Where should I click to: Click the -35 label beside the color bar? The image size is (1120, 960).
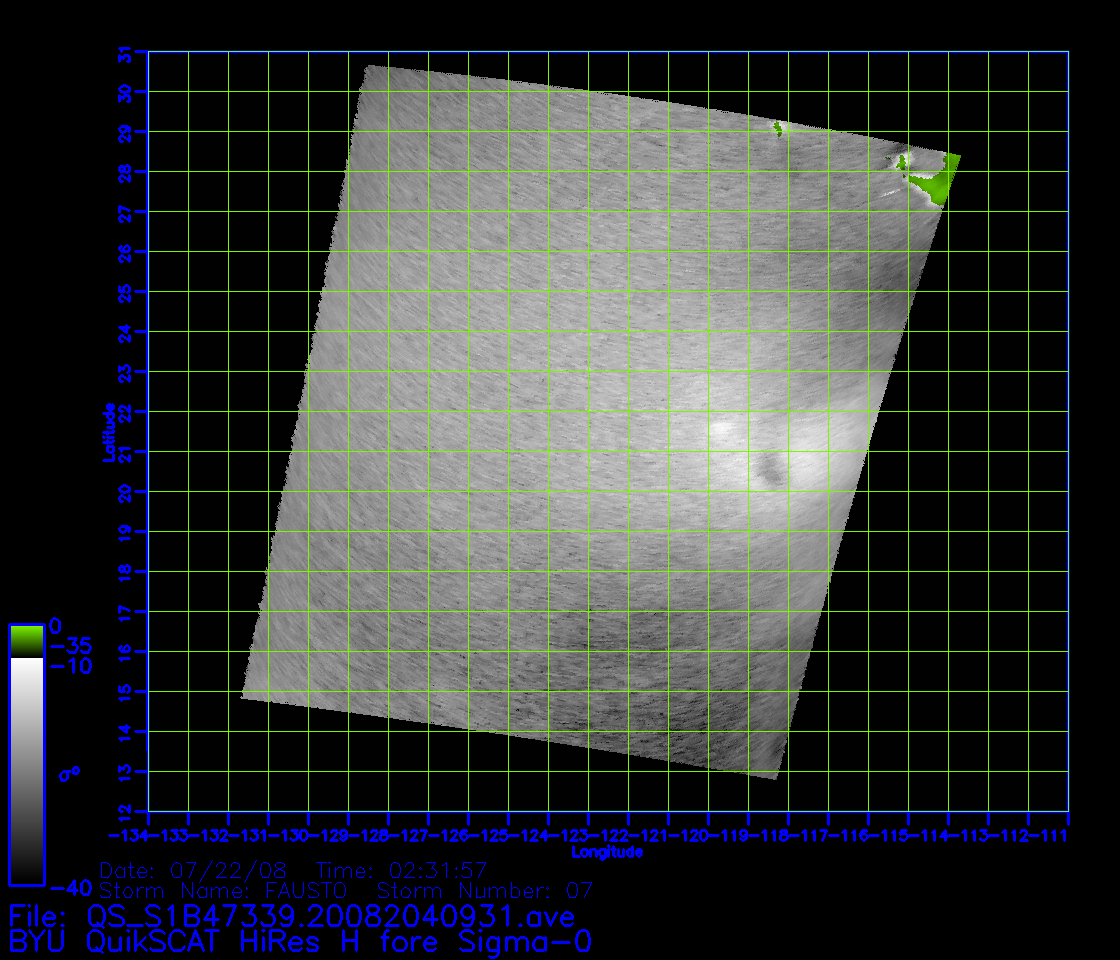pyautogui.click(x=70, y=646)
